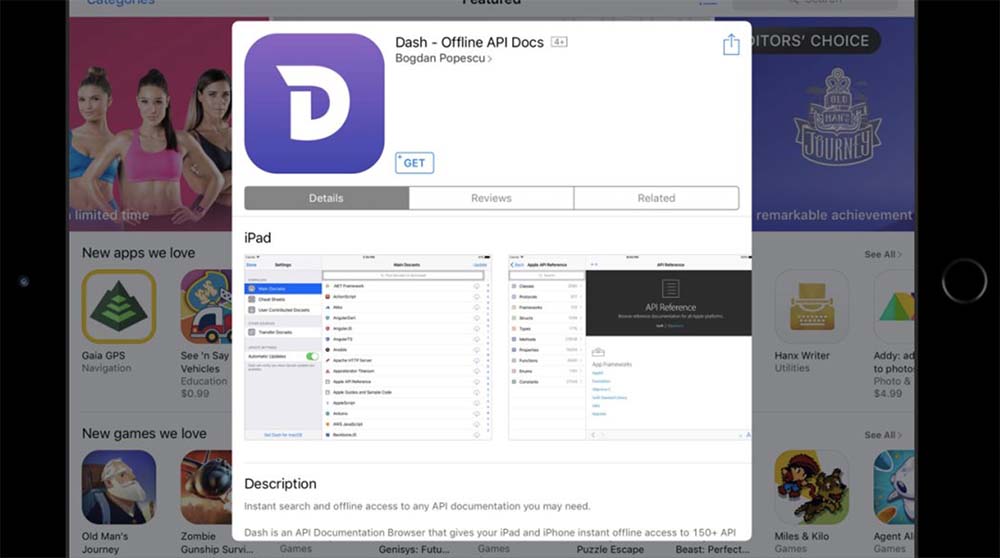This screenshot has width=1000, height=558.
Task: Click the 'Description' heading
Action: tap(280, 483)
